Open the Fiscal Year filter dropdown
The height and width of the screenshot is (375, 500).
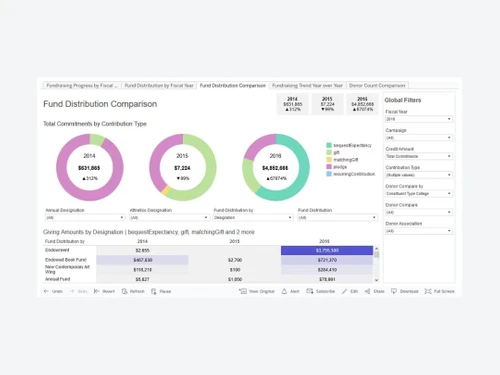(x=419, y=119)
